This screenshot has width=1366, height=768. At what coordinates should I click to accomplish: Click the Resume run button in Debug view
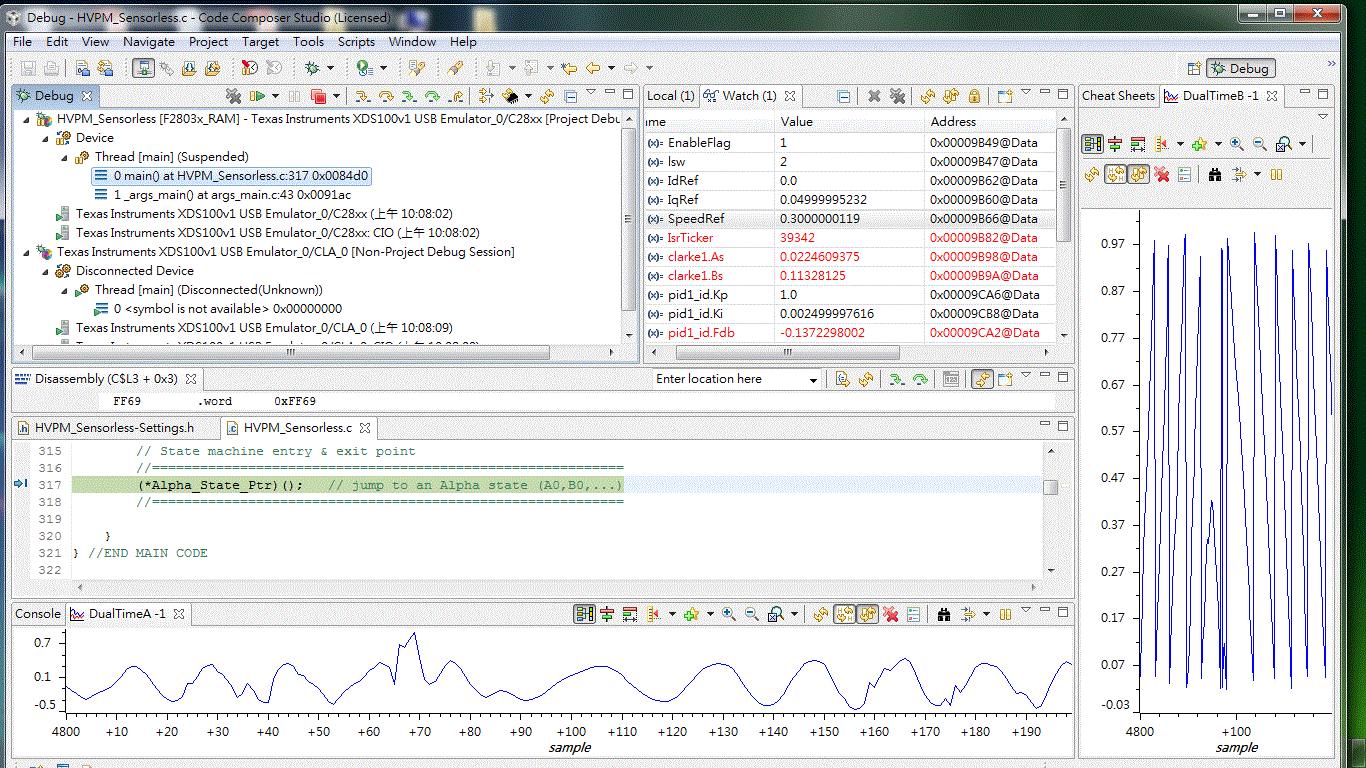(x=257, y=96)
